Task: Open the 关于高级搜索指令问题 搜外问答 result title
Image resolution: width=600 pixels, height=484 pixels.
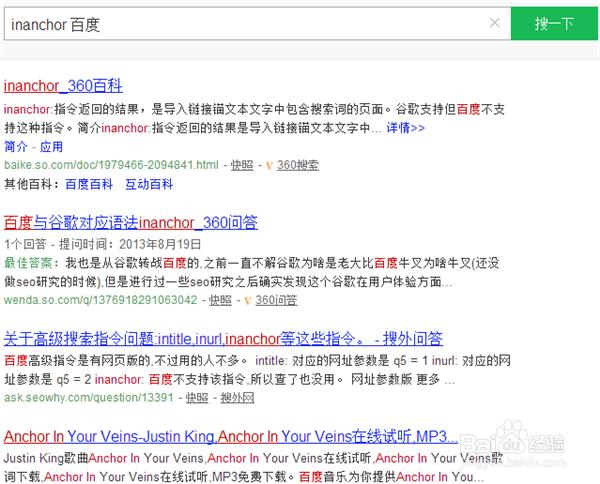Action: coord(223,339)
